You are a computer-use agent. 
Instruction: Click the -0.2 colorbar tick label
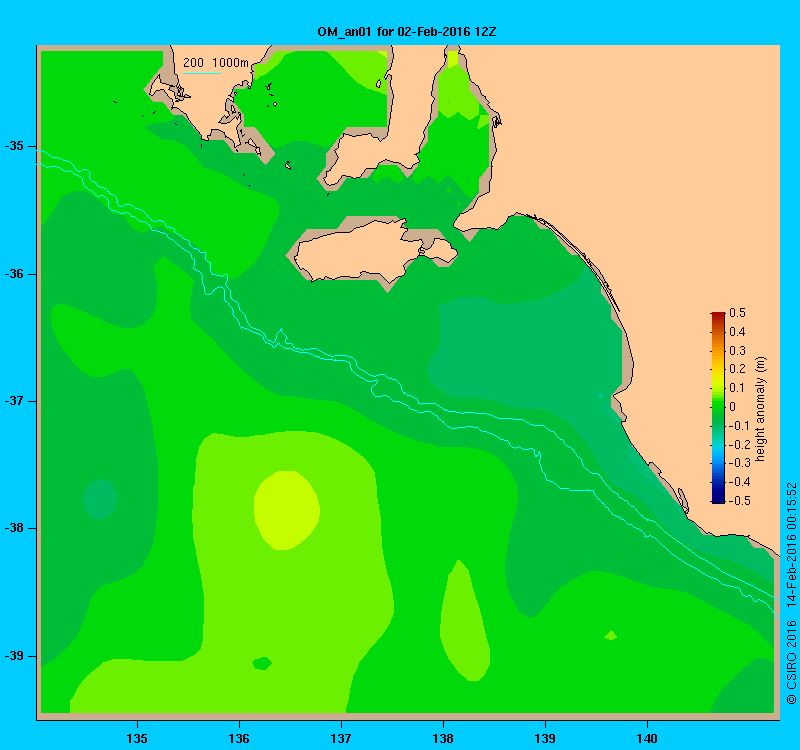click(x=739, y=444)
